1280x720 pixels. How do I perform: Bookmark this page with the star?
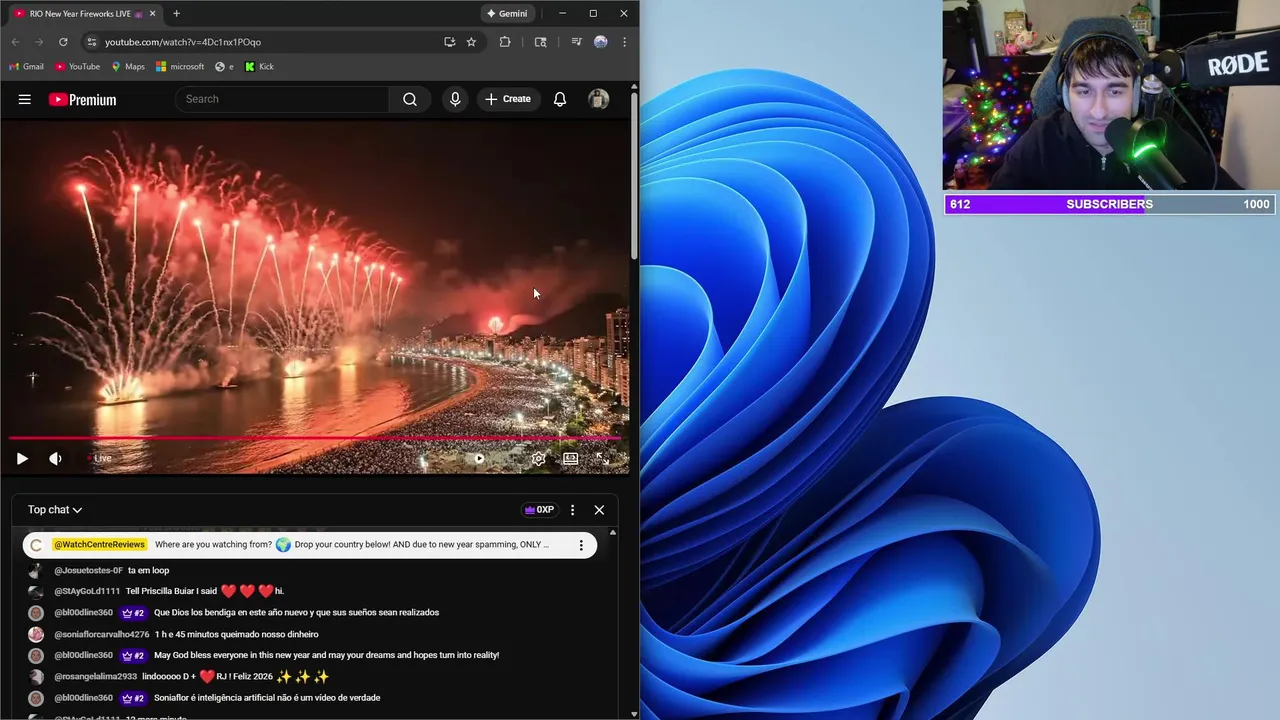point(471,42)
